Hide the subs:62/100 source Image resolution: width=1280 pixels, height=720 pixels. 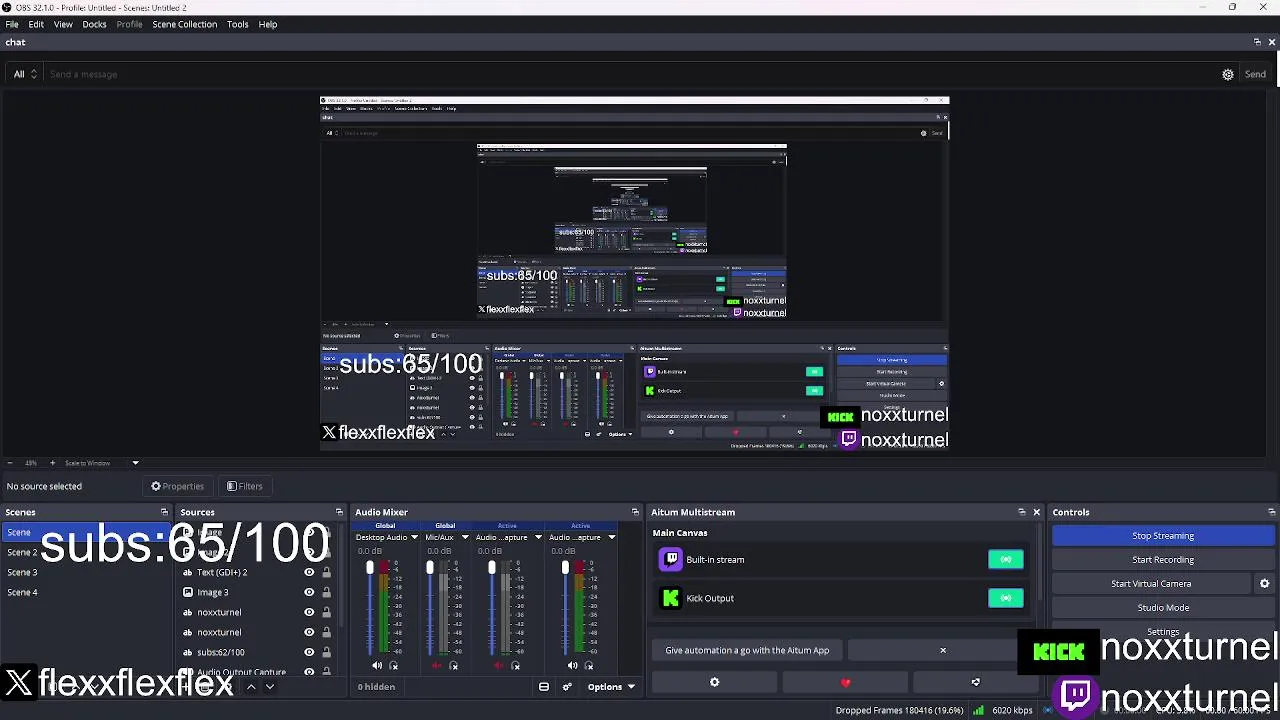point(309,652)
